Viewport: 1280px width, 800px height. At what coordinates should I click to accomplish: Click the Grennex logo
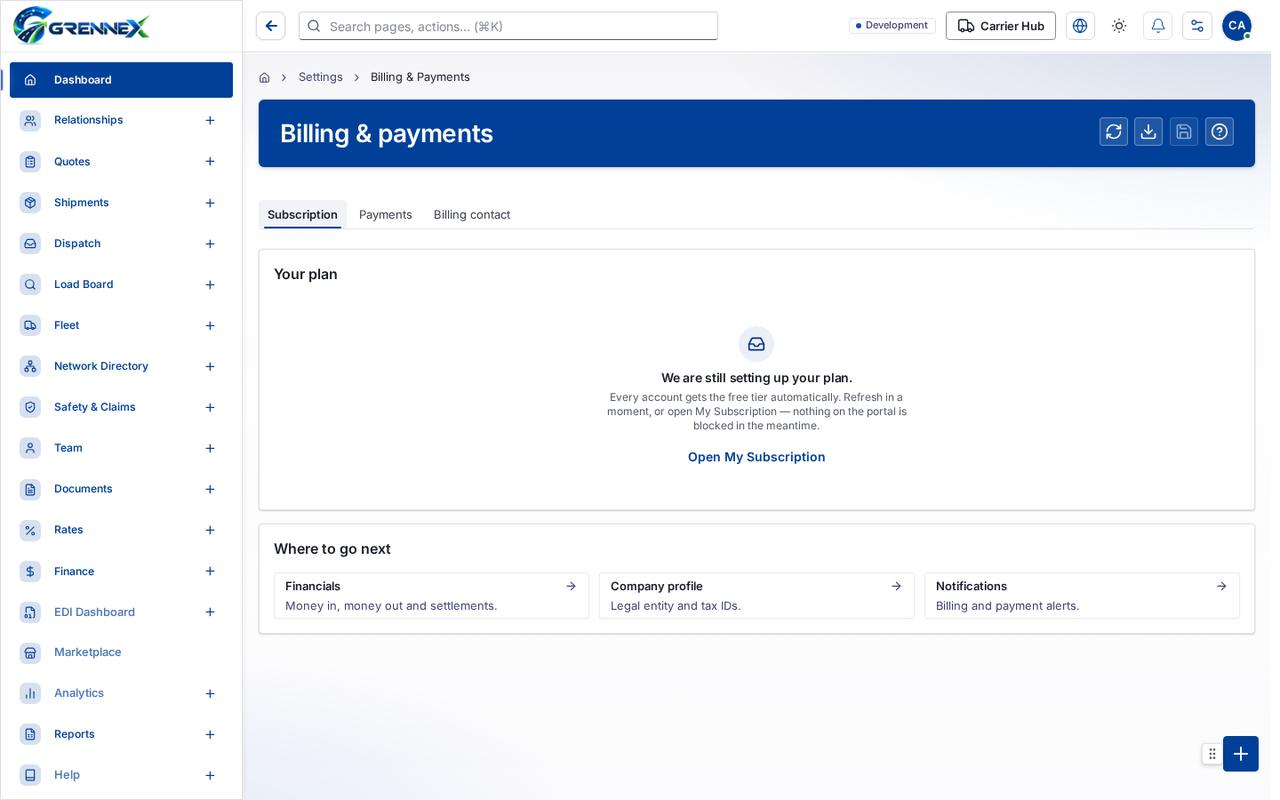(82, 26)
